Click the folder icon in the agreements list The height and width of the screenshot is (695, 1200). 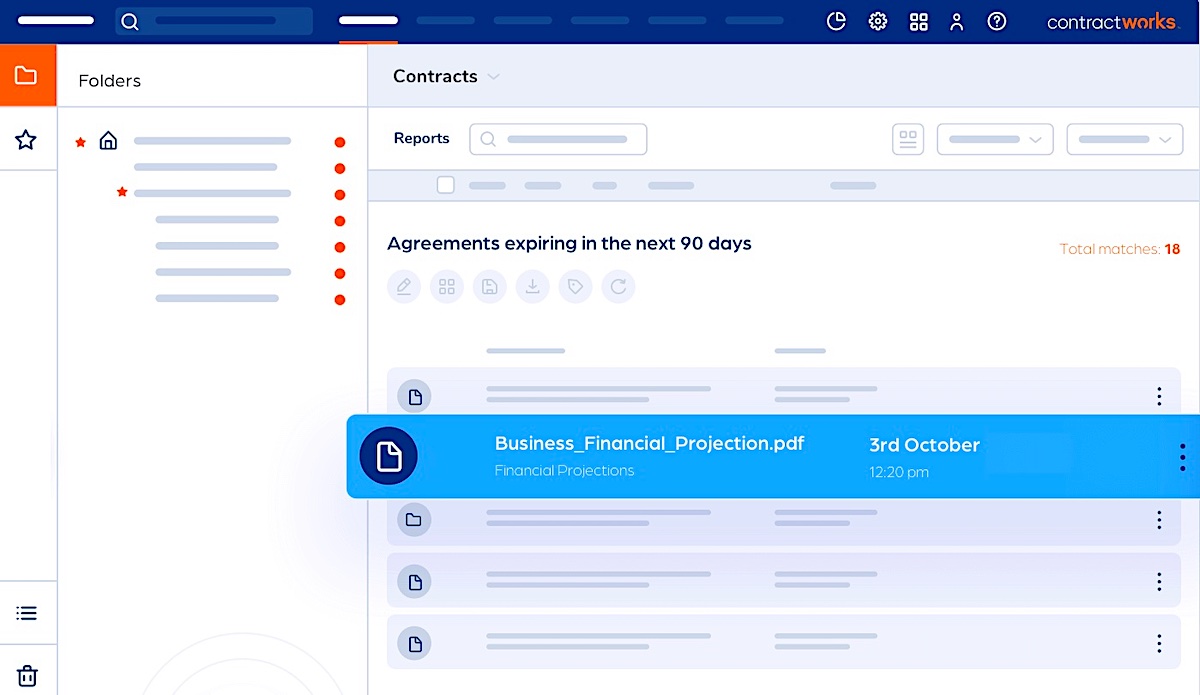pos(414,520)
